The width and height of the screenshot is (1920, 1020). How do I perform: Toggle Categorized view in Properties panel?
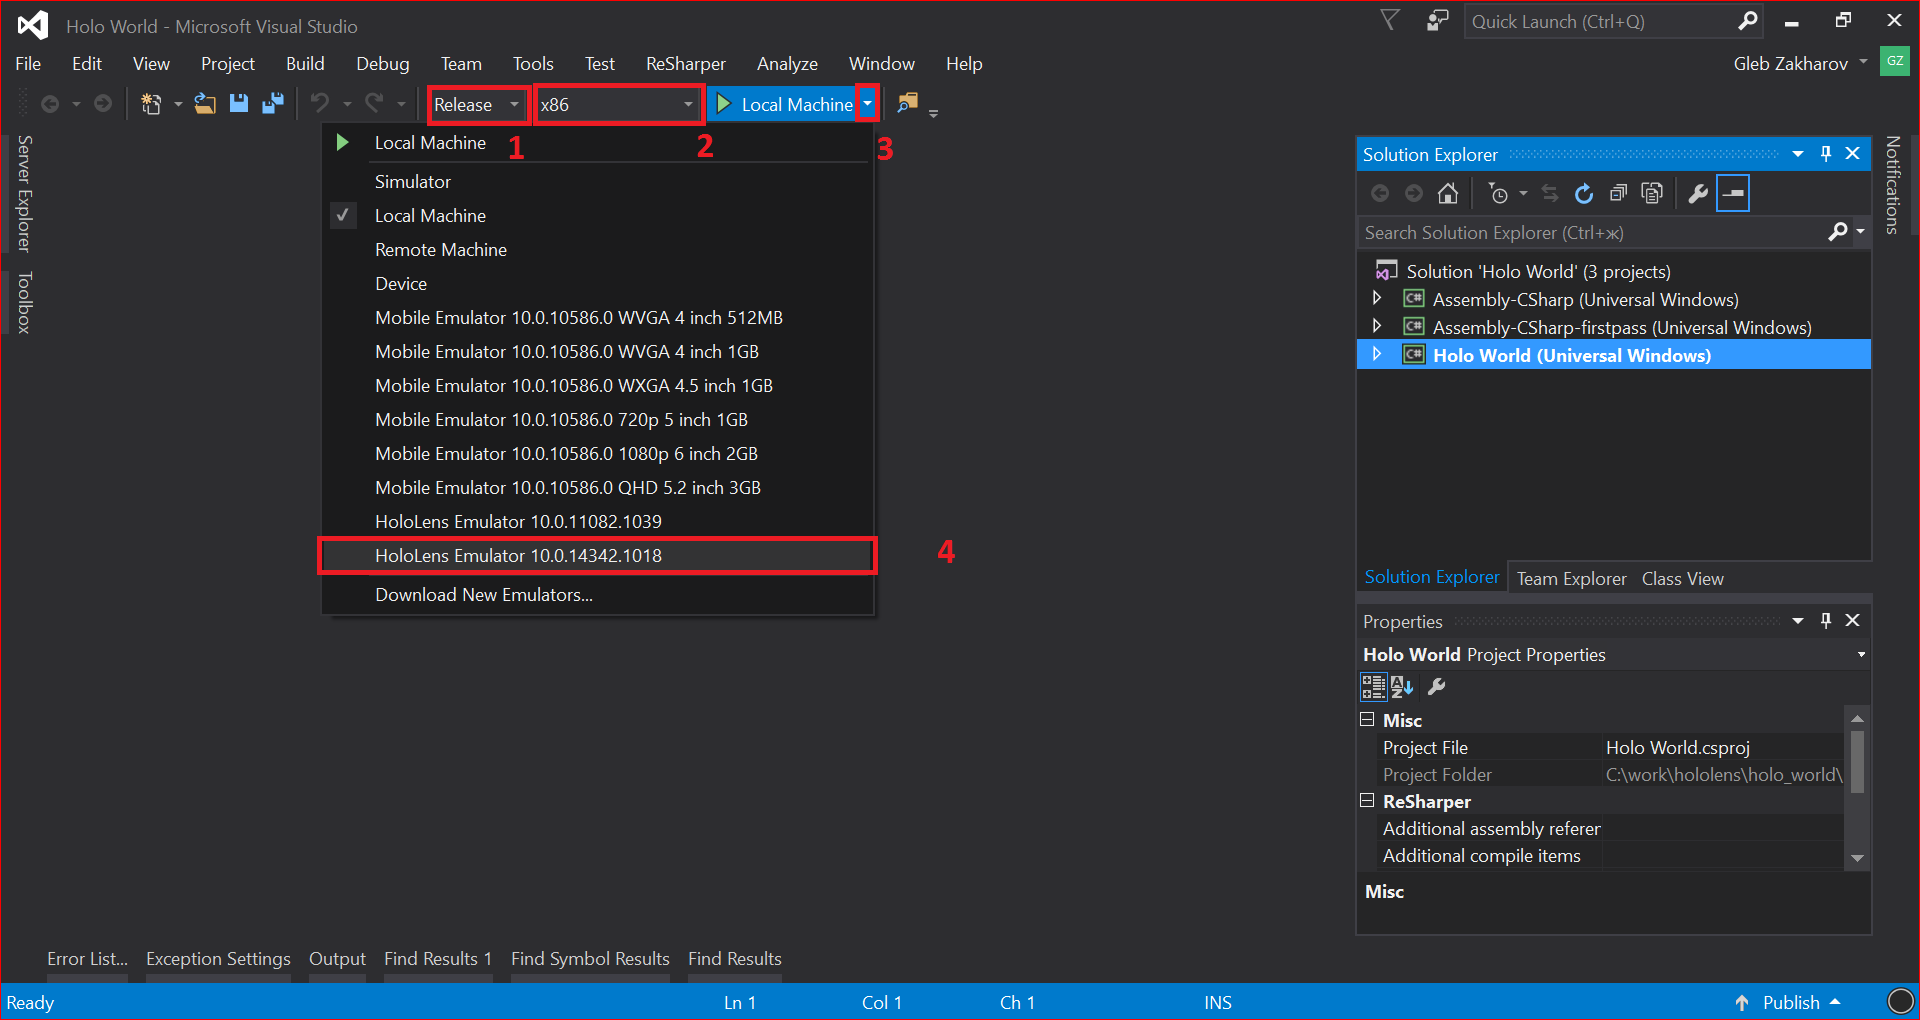tap(1373, 687)
